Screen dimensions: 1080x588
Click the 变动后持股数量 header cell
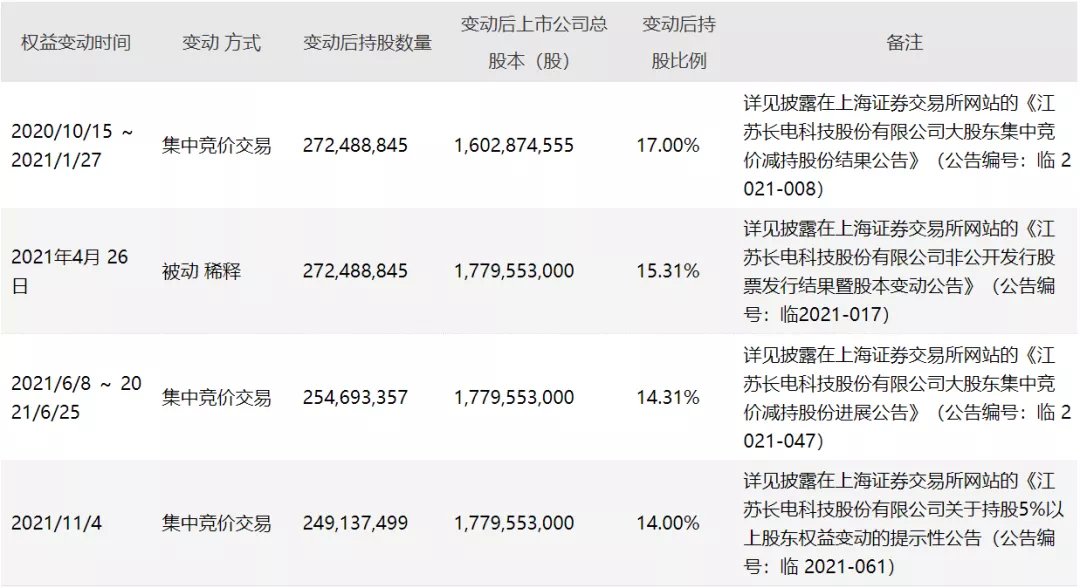(367, 43)
